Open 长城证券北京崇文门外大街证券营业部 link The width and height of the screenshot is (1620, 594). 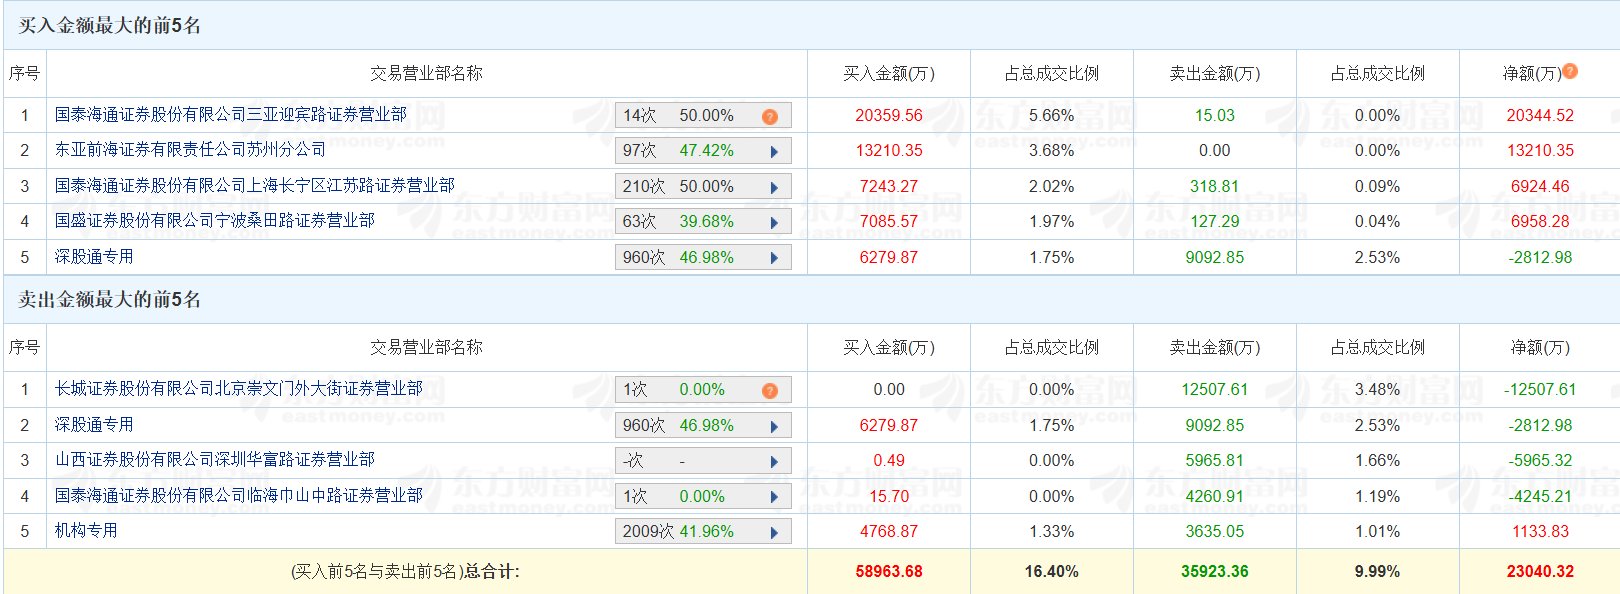(238, 389)
